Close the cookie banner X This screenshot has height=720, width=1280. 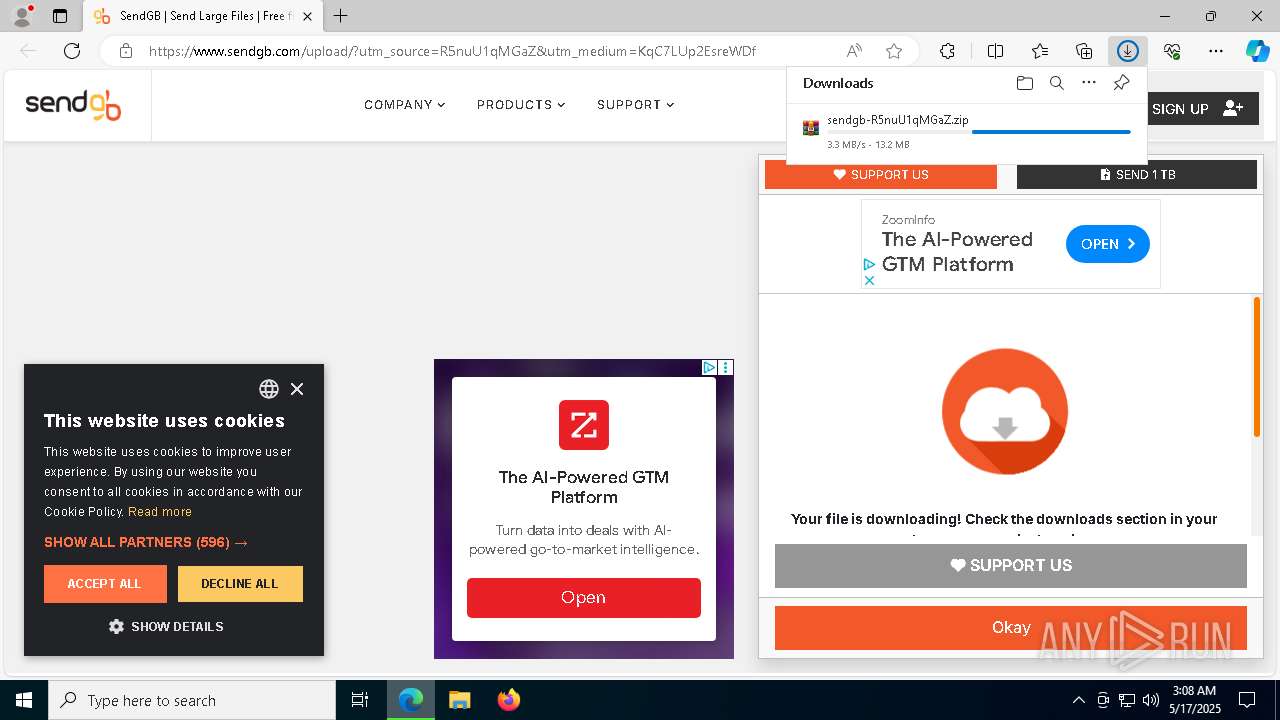(297, 389)
